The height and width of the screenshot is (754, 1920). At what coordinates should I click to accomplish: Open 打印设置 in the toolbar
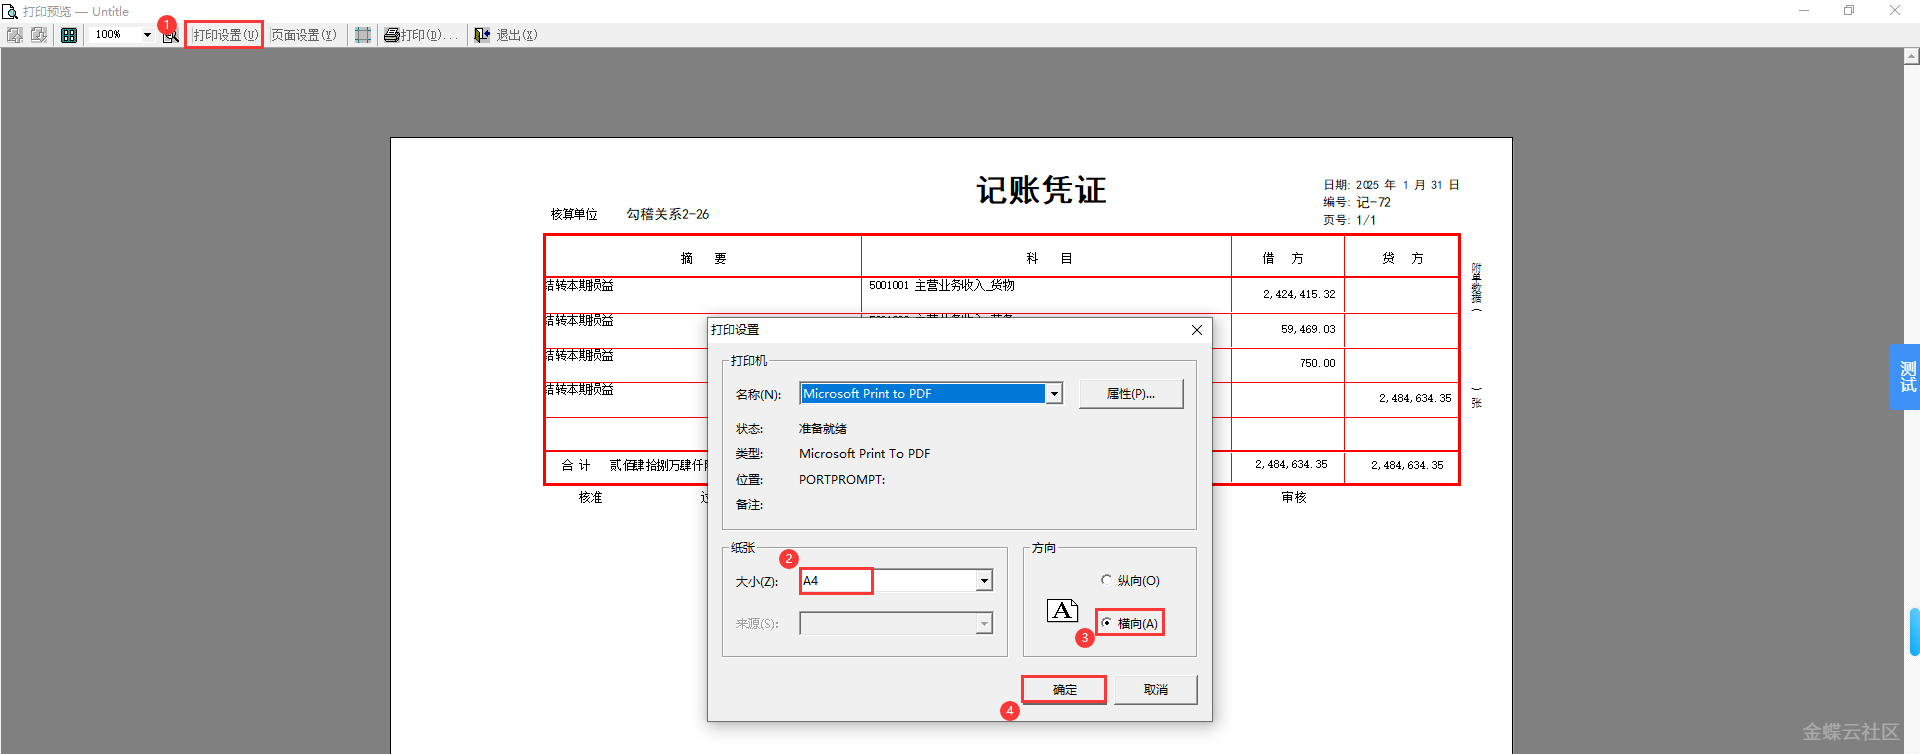coord(225,35)
